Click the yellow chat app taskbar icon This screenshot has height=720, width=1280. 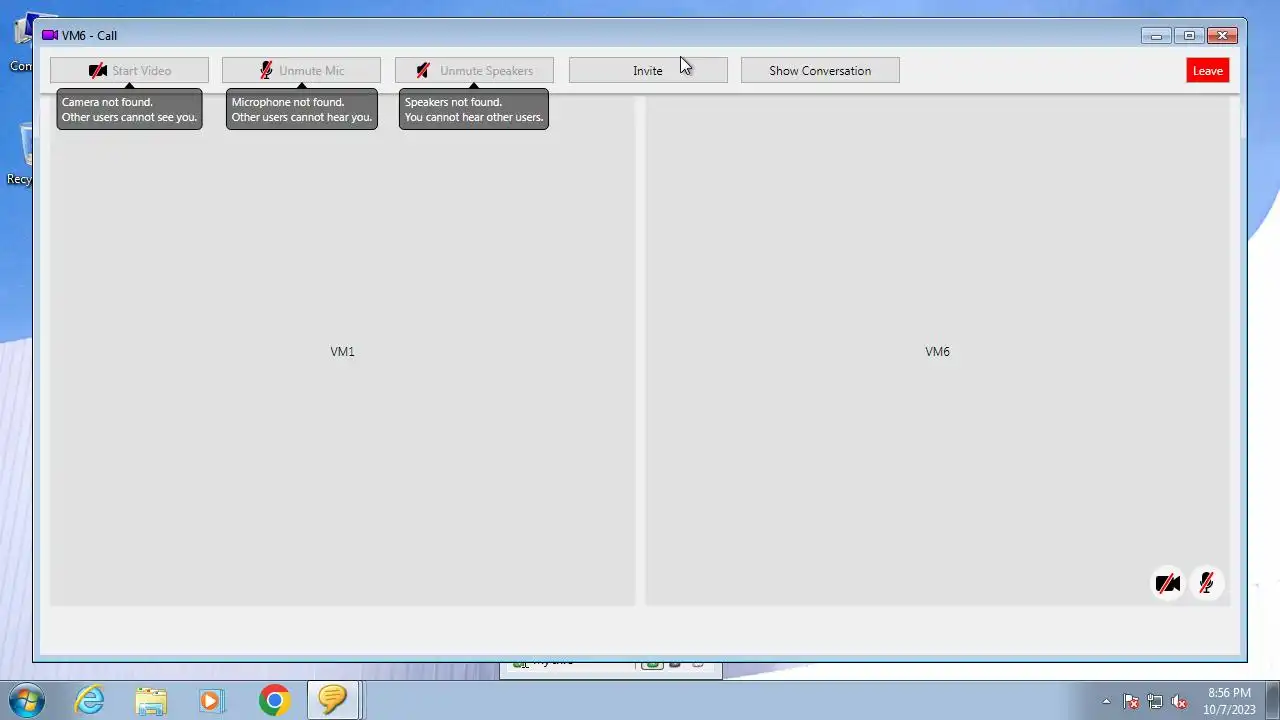(332, 700)
